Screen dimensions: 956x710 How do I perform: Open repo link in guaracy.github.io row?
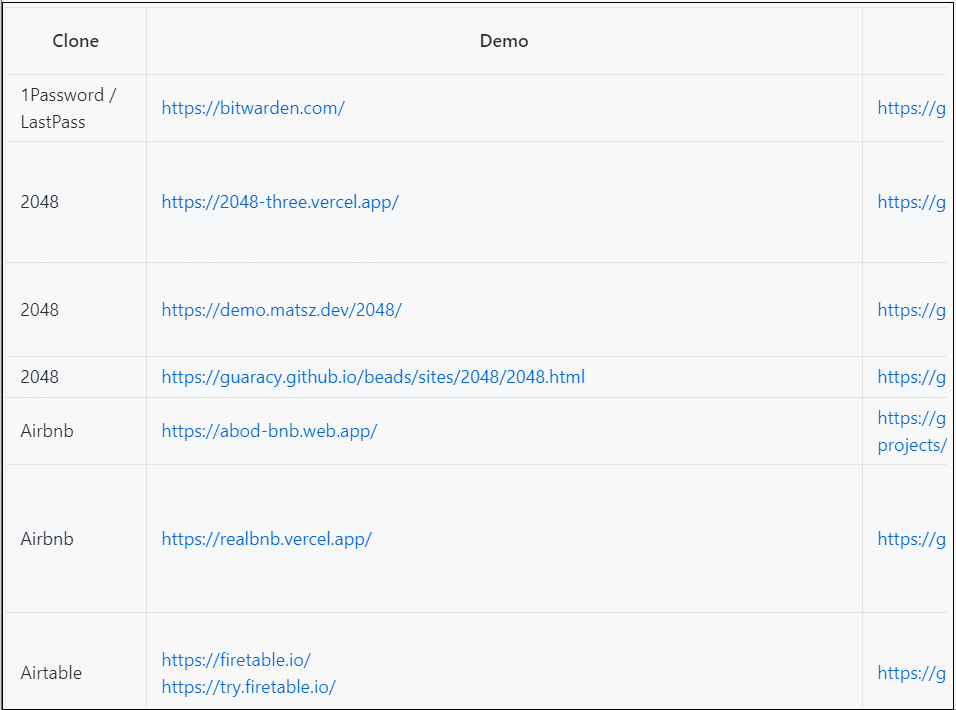[911, 377]
